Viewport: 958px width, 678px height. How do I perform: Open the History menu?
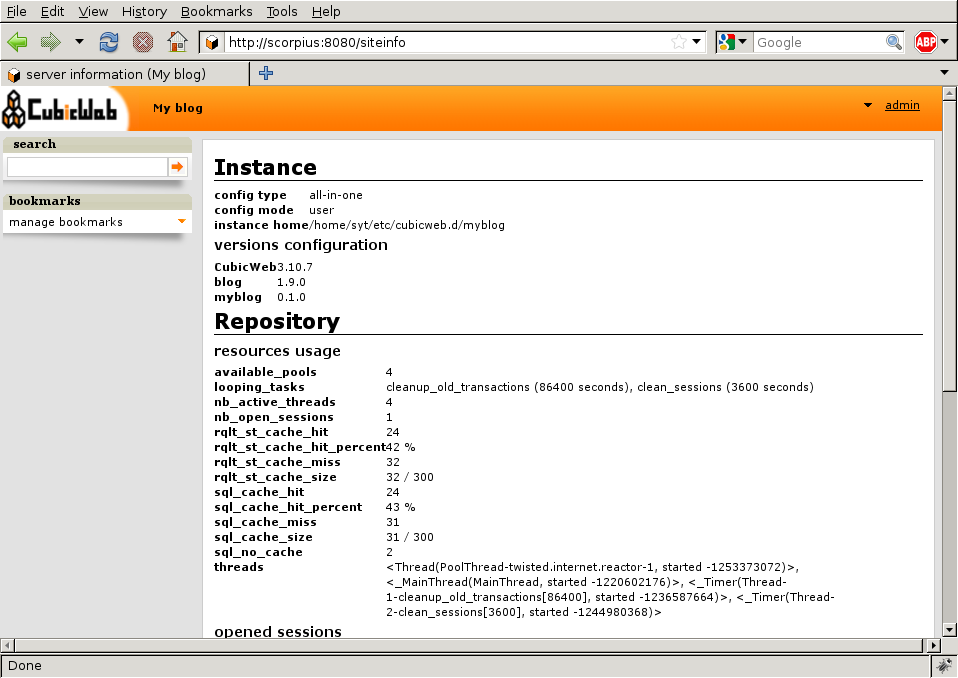point(144,11)
